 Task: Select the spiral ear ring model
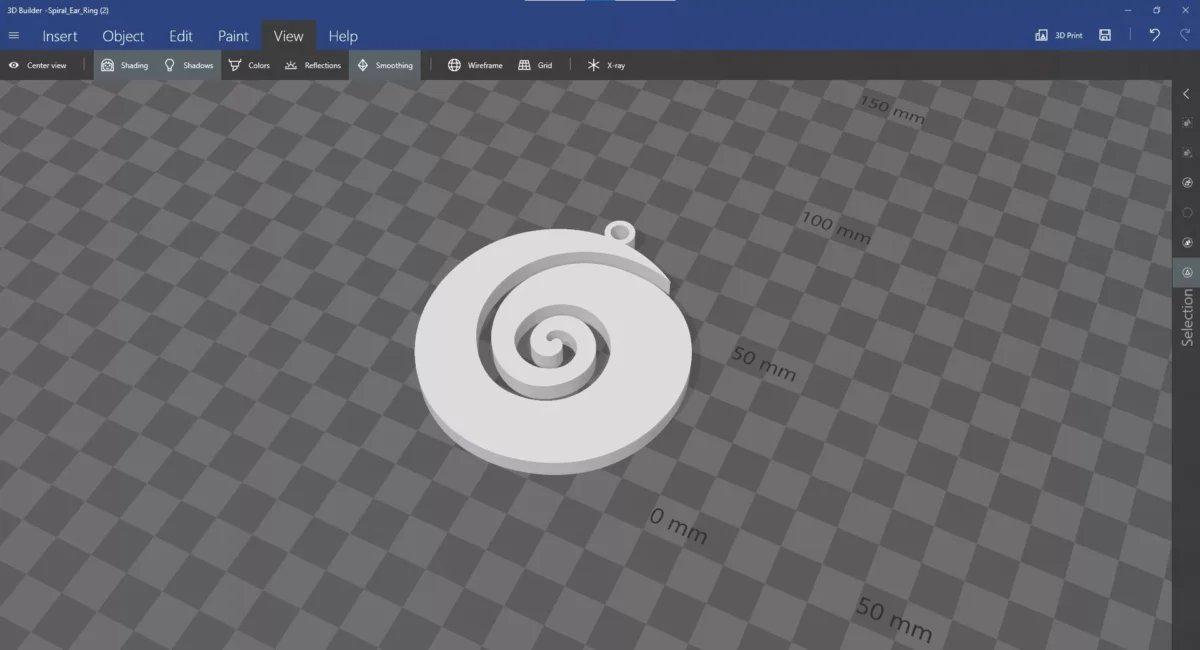click(x=553, y=348)
